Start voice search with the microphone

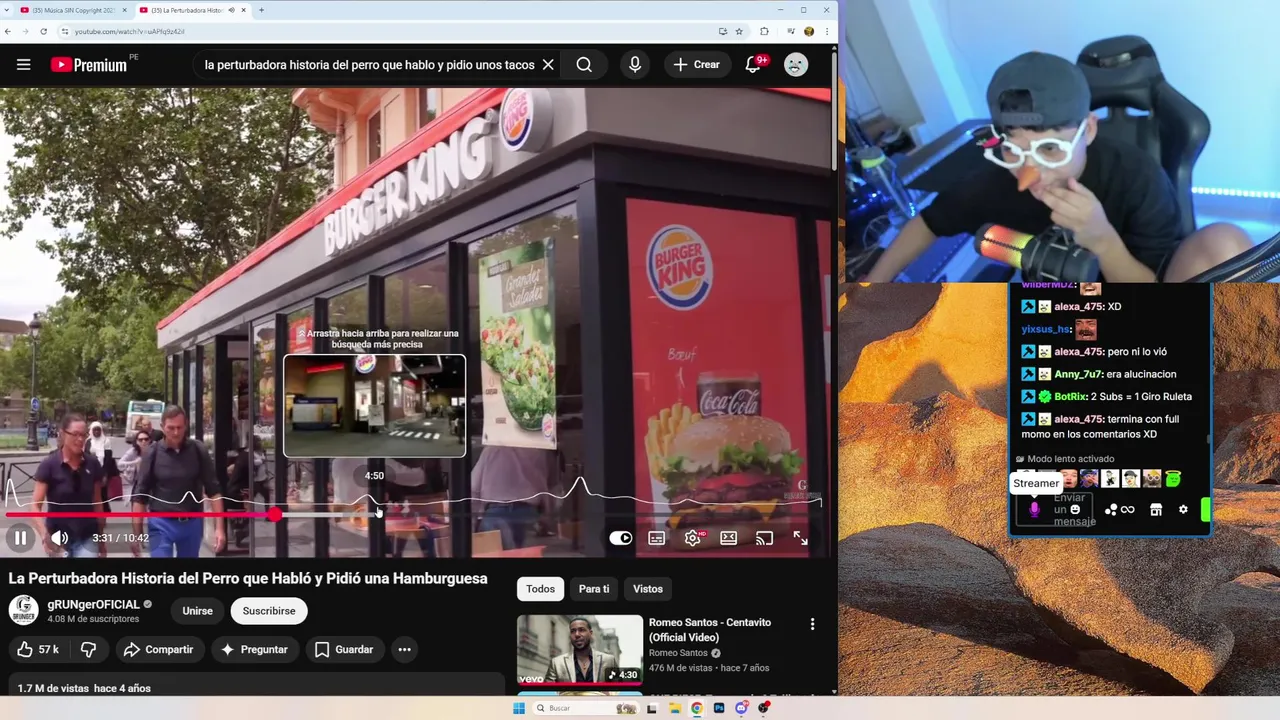634,65
